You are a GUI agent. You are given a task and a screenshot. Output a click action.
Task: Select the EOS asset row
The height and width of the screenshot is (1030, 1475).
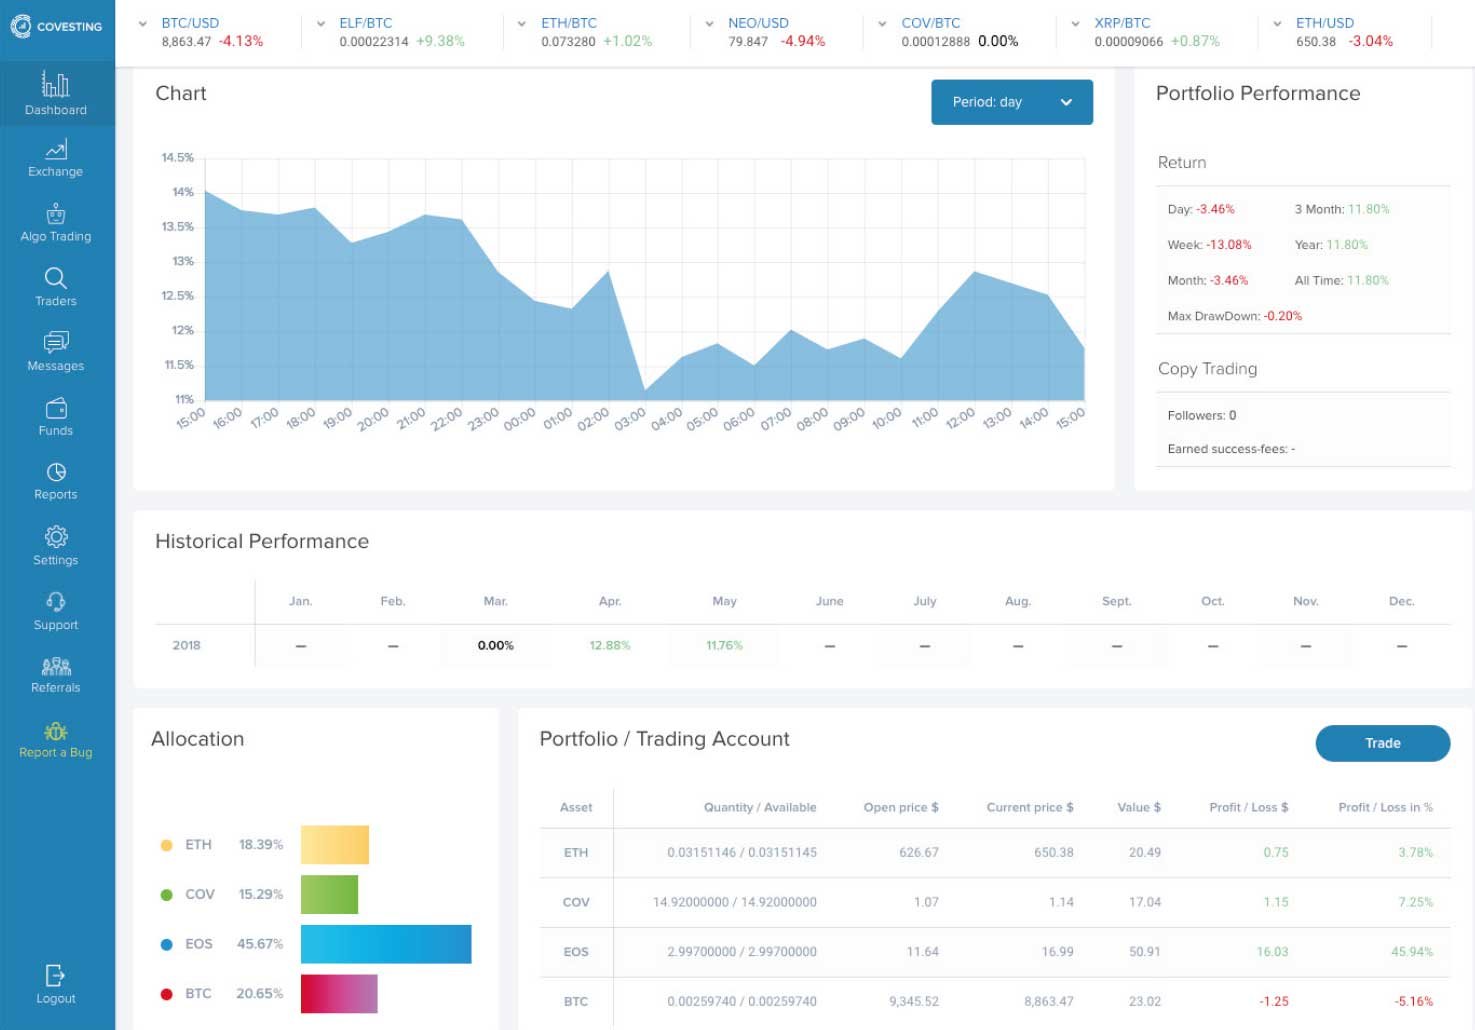coord(995,952)
